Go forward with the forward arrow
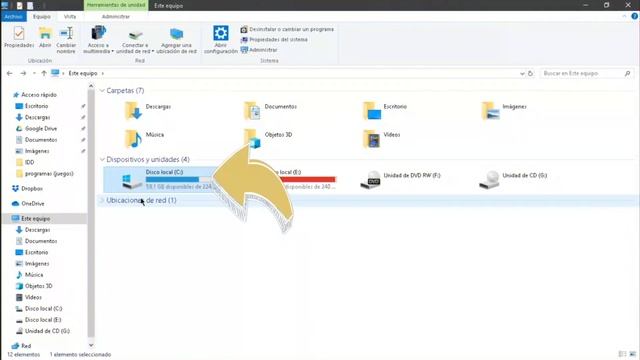The image size is (640, 360). click(23, 73)
